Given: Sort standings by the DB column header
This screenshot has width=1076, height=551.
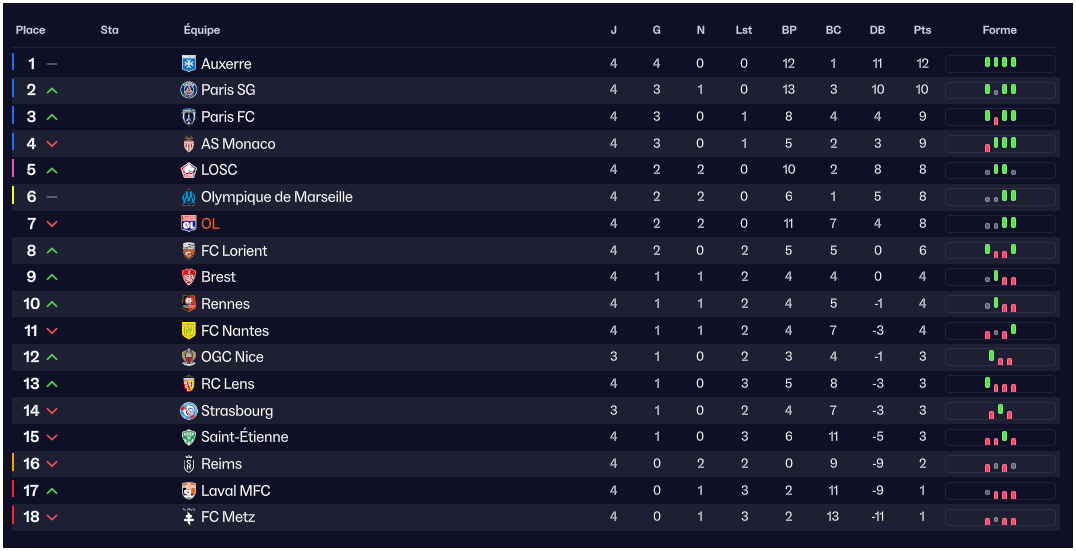Looking at the screenshot, I should coord(877,30).
